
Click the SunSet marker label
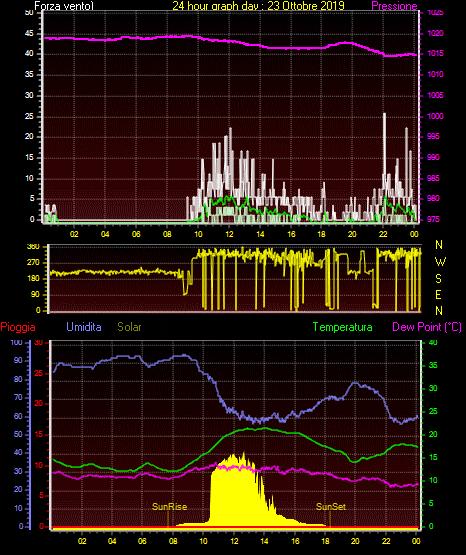pyautogui.click(x=331, y=507)
